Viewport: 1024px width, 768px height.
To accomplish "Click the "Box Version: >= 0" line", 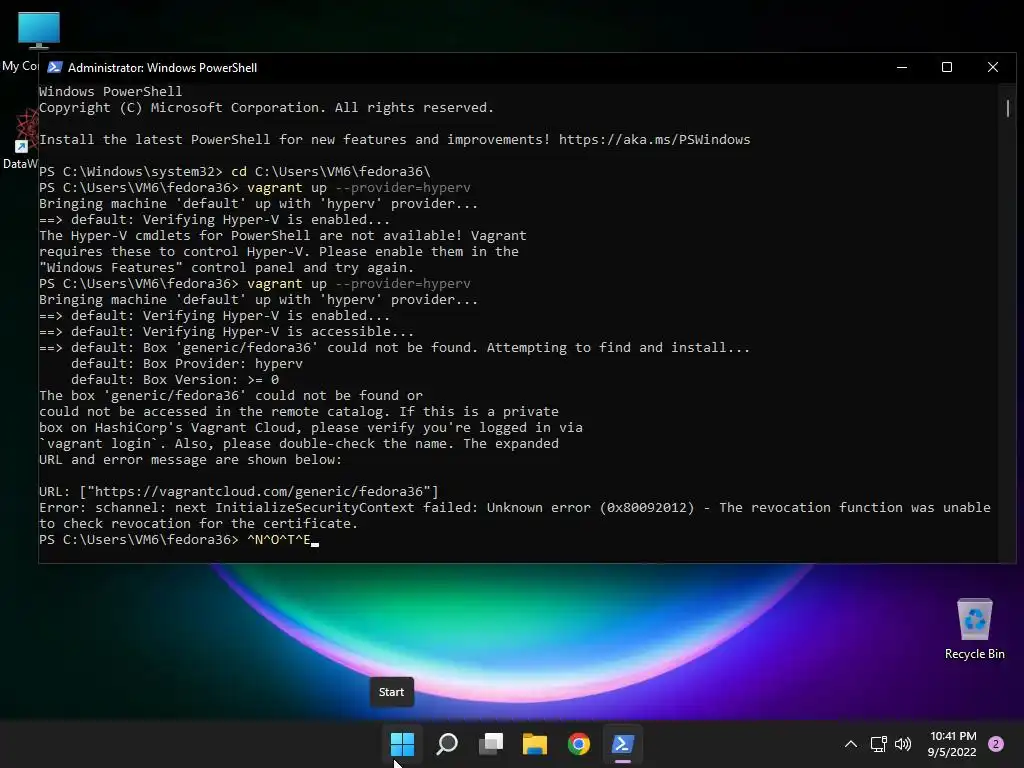I will pos(175,379).
